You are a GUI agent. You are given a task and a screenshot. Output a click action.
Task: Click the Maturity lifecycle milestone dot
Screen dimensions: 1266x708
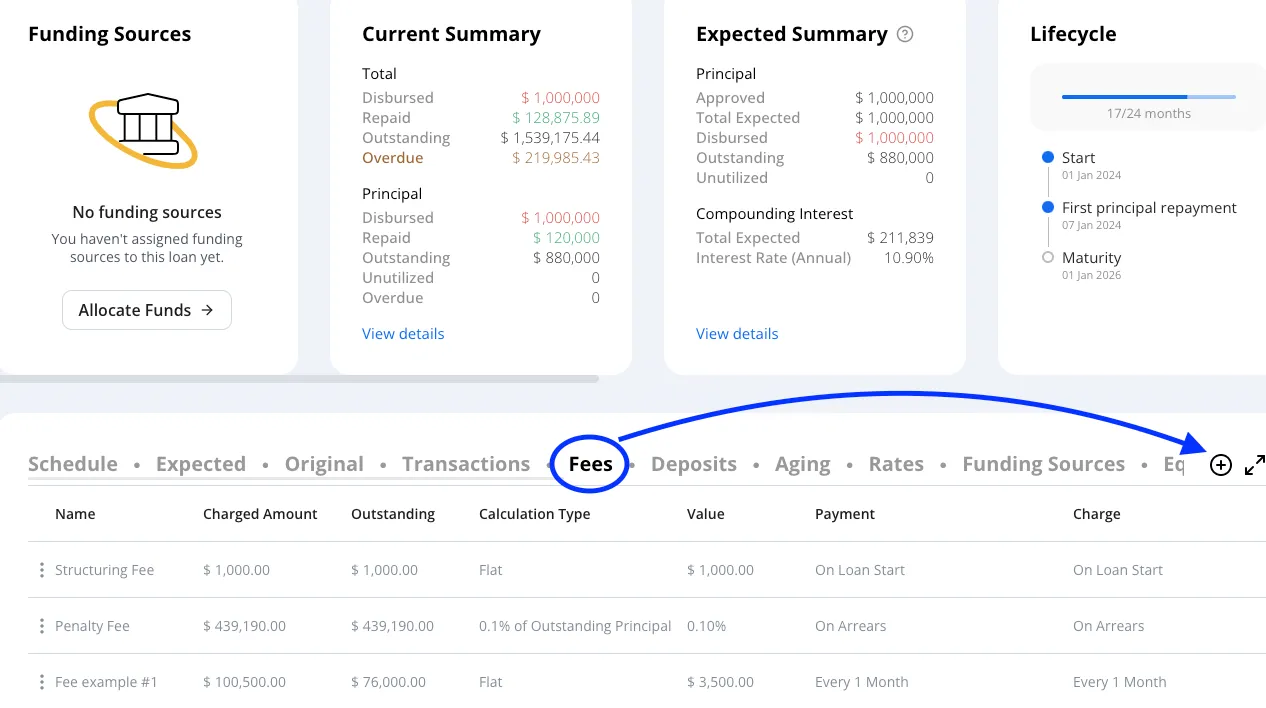click(x=1048, y=257)
